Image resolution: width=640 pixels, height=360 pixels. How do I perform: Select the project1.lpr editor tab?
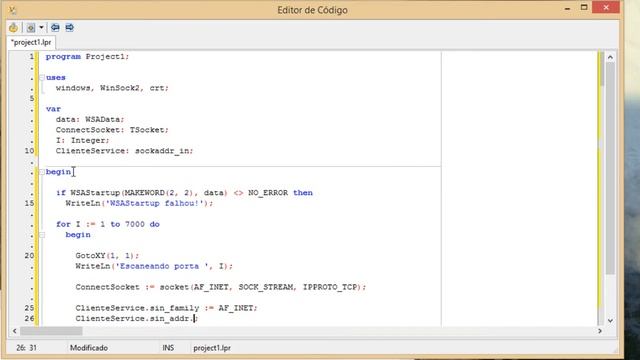pyautogui.click(x=31, y=42)
